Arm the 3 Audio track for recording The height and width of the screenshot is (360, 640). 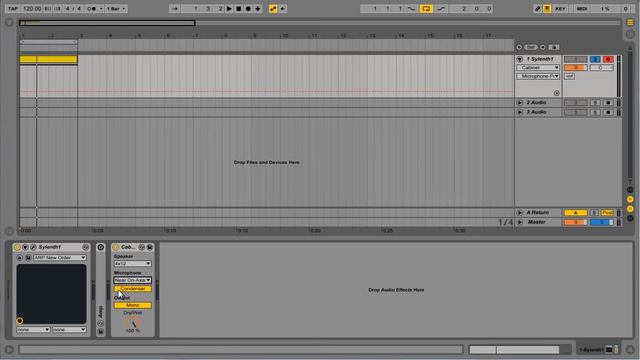[x=608, y=112]
